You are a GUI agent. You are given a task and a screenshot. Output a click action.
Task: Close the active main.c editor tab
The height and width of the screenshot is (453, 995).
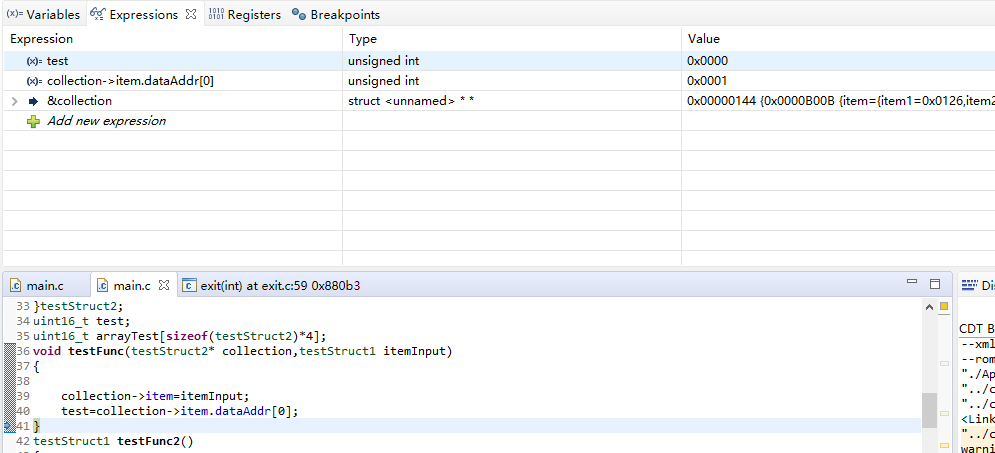[x=164, y=286]
